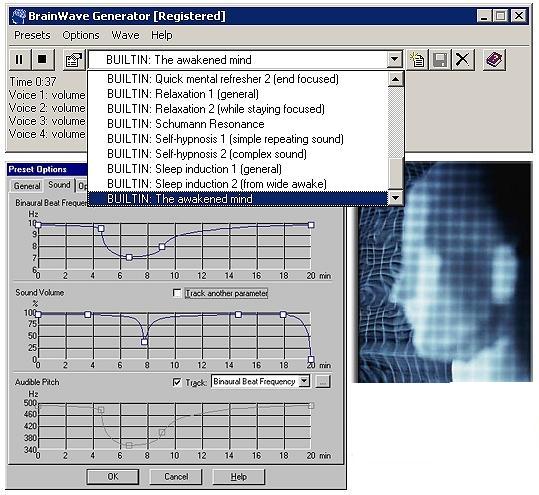Click OK in Preset Options
539x495 pixels.
click(x=112, y=476)
